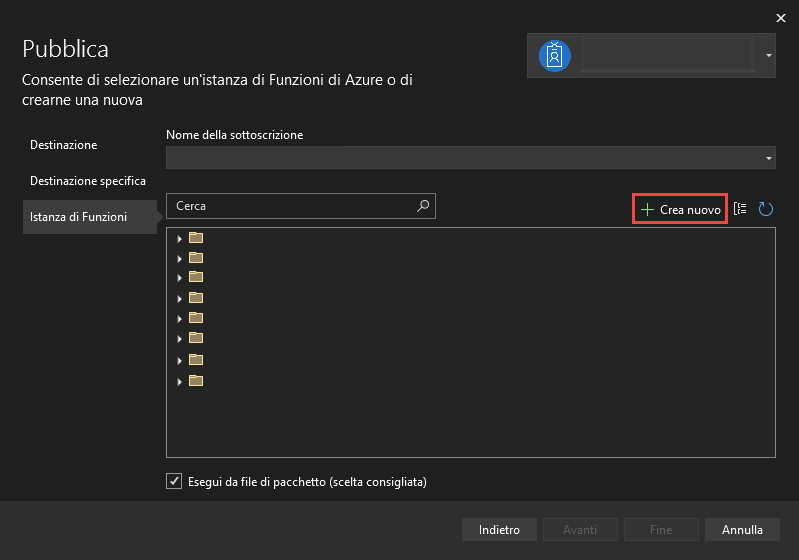Click the disabled Fine button

coord(661,529)
